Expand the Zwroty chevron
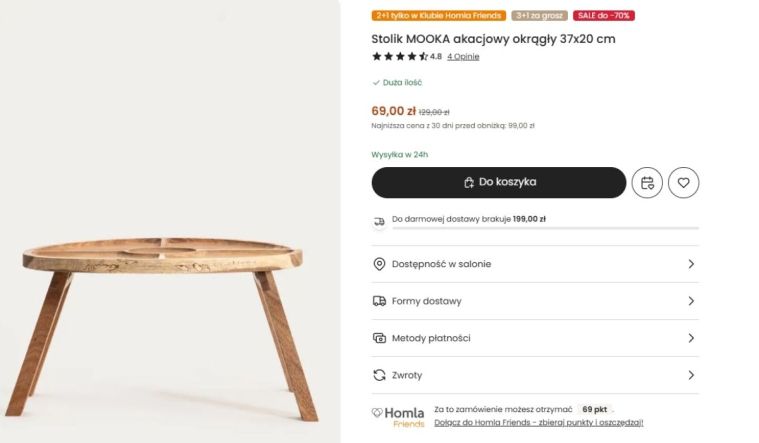Image resolution: width=759 pixels, height=443 pixels. click(x=691, y=375)
